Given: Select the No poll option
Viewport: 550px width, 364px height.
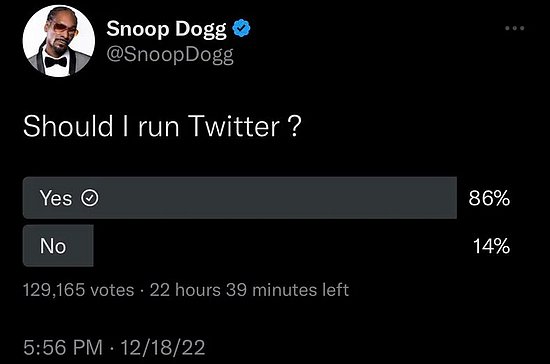Looking at the screenshot, I should coord(58,246).
